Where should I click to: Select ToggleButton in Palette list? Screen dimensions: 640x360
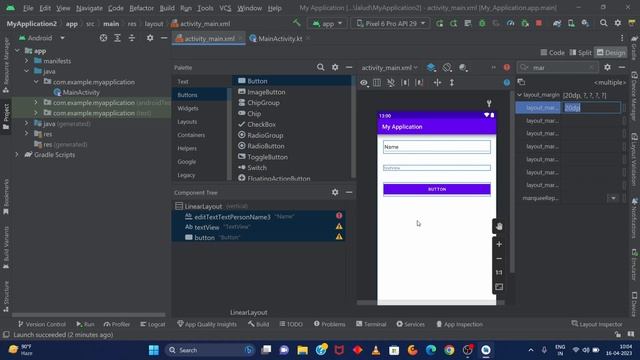pyautogui.click(x=267, y=157)
